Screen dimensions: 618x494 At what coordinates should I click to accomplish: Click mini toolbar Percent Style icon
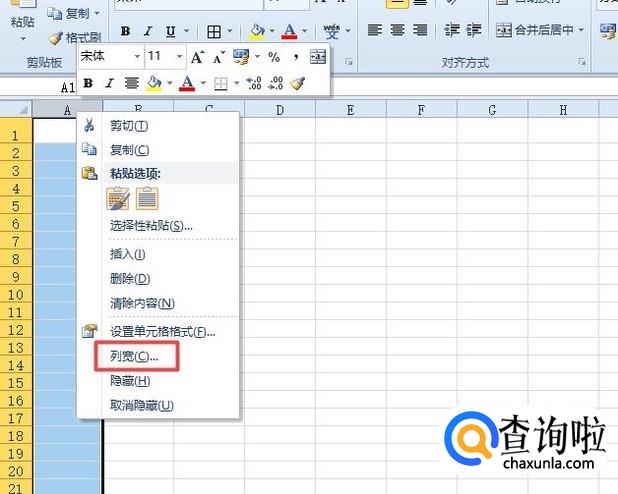[x=274, y=58]
